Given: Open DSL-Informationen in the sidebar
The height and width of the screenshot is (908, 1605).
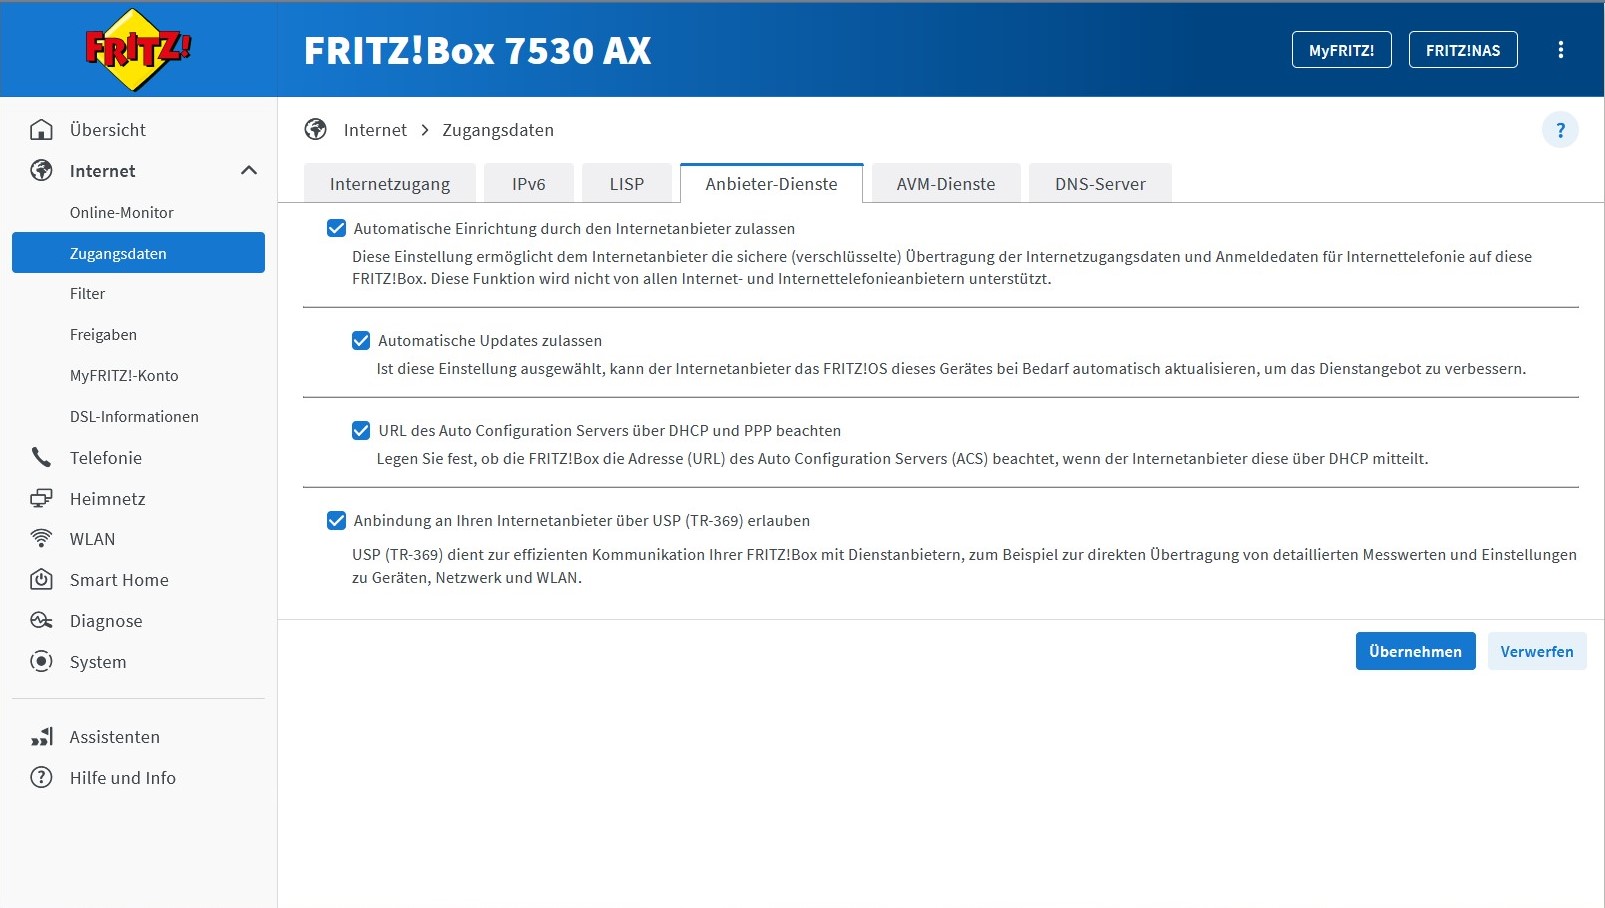Looking at the screenshot, I should pyautogui.click(x=138, y=417).
